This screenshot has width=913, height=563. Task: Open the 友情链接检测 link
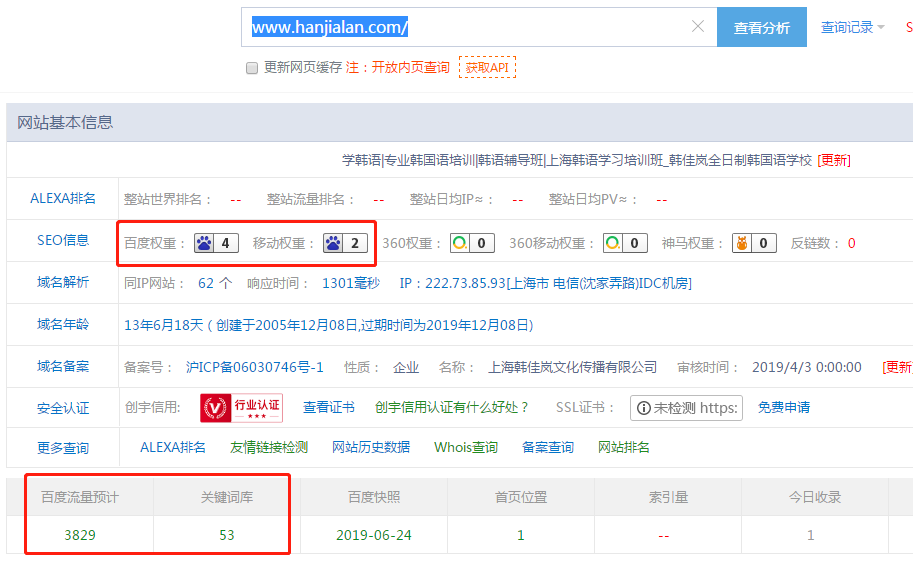(269, 447)
